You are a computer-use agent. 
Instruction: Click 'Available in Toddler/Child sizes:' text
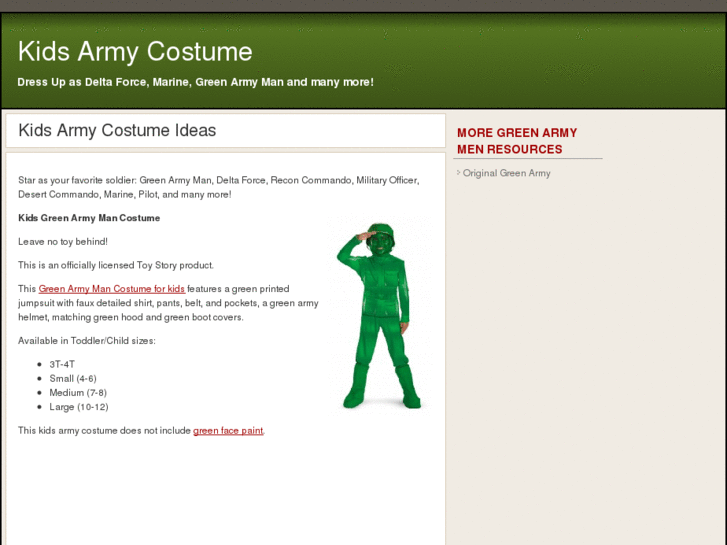pyautogui.click(x=87, y=341)
